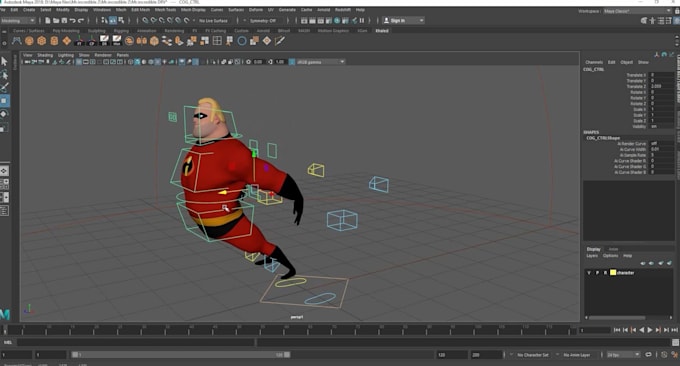Viewport: 680px width, 366px height.
Task: Open the Create menu
Action: [x=29, y=10]
